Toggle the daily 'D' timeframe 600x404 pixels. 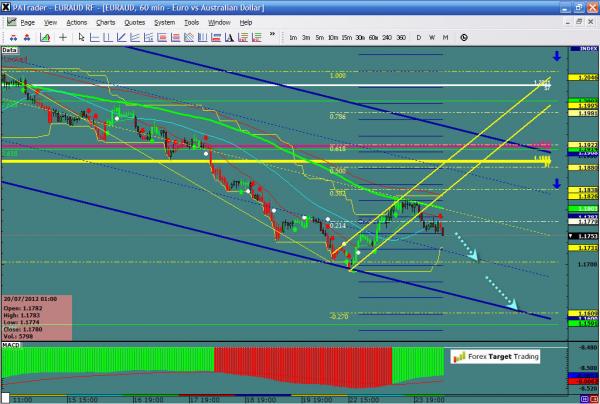click(x=418, y=37)
